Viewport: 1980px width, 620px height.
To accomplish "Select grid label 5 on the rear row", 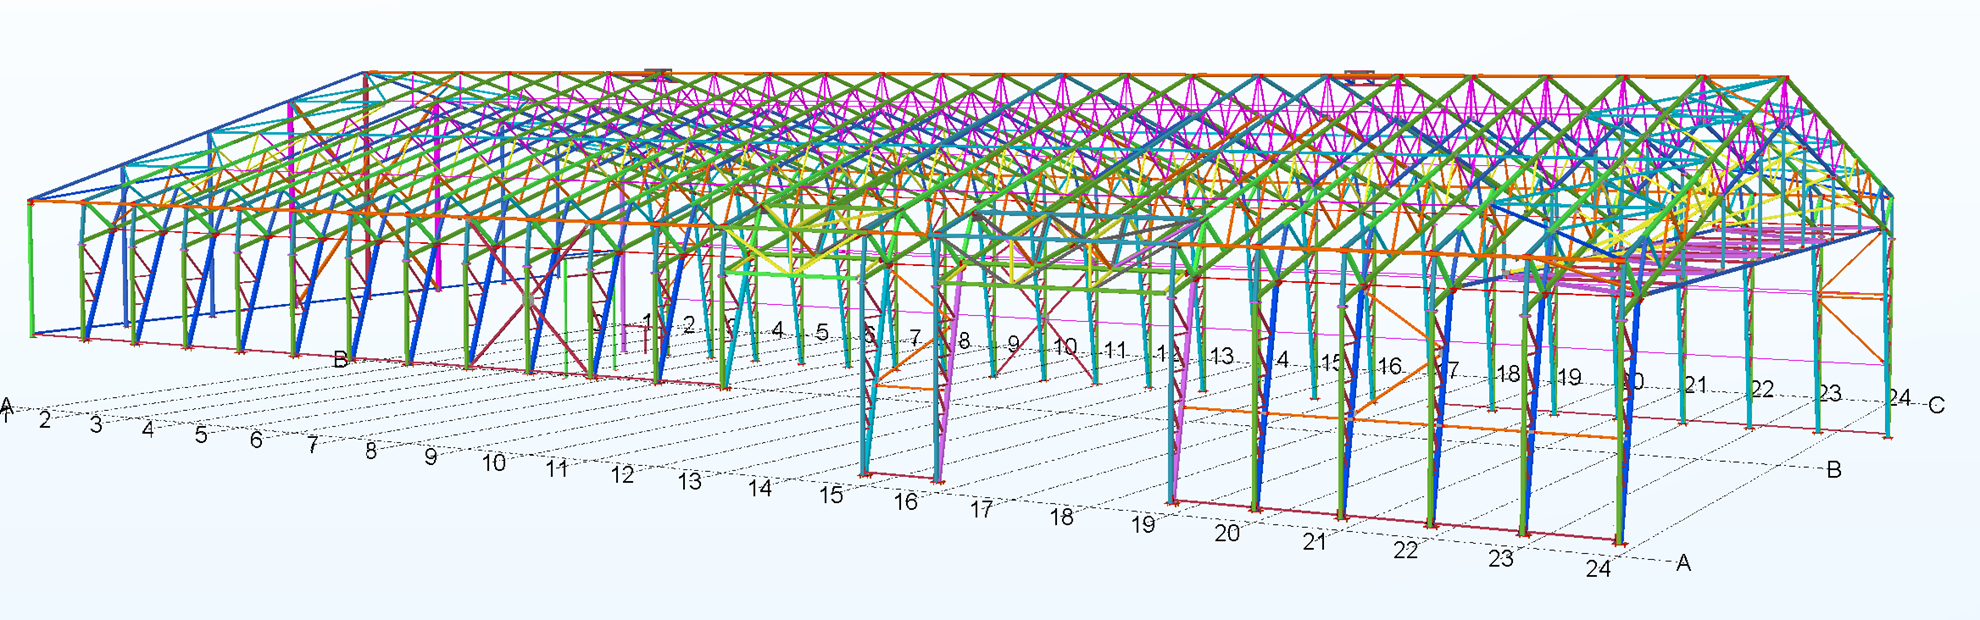I will point(822,332).
